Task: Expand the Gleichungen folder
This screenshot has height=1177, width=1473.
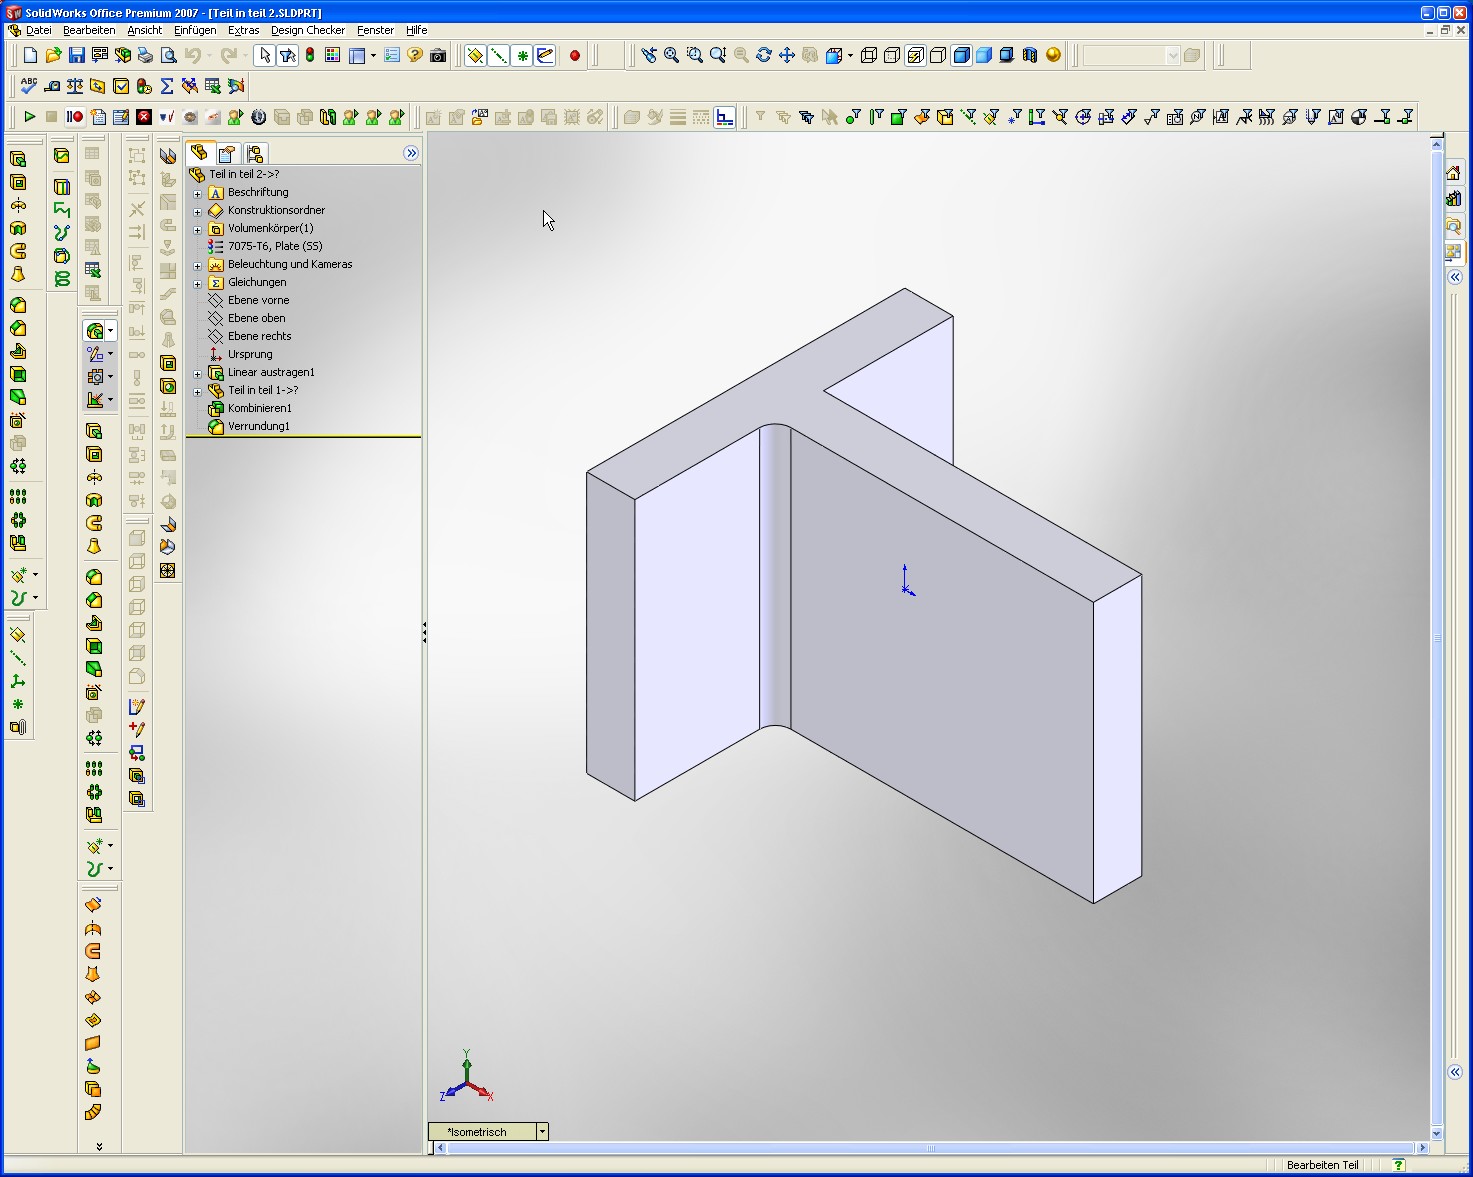Action: click(x=197, y=283)
